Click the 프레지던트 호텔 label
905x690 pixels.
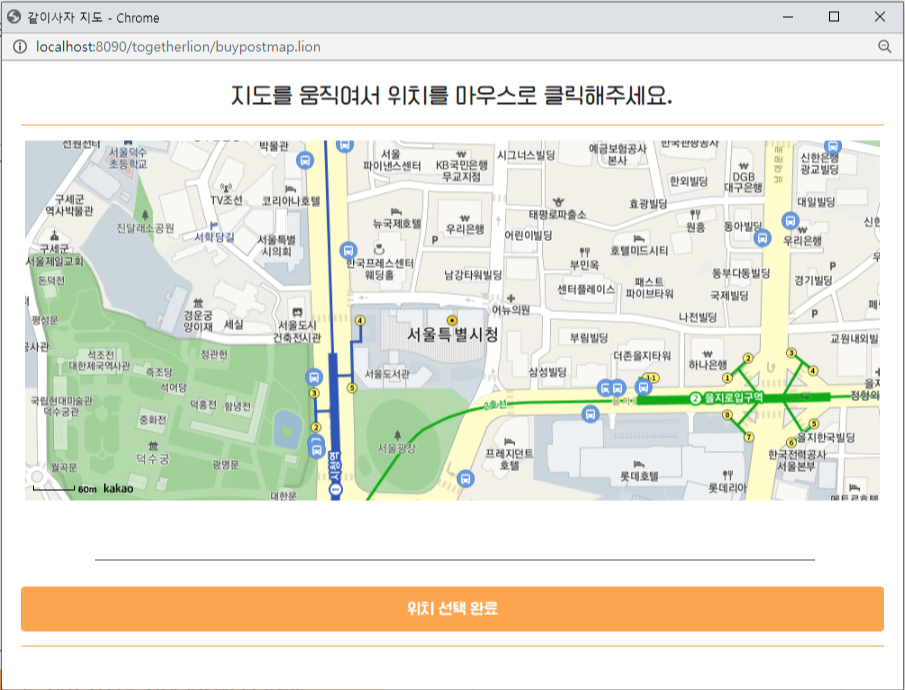[509, 459]
